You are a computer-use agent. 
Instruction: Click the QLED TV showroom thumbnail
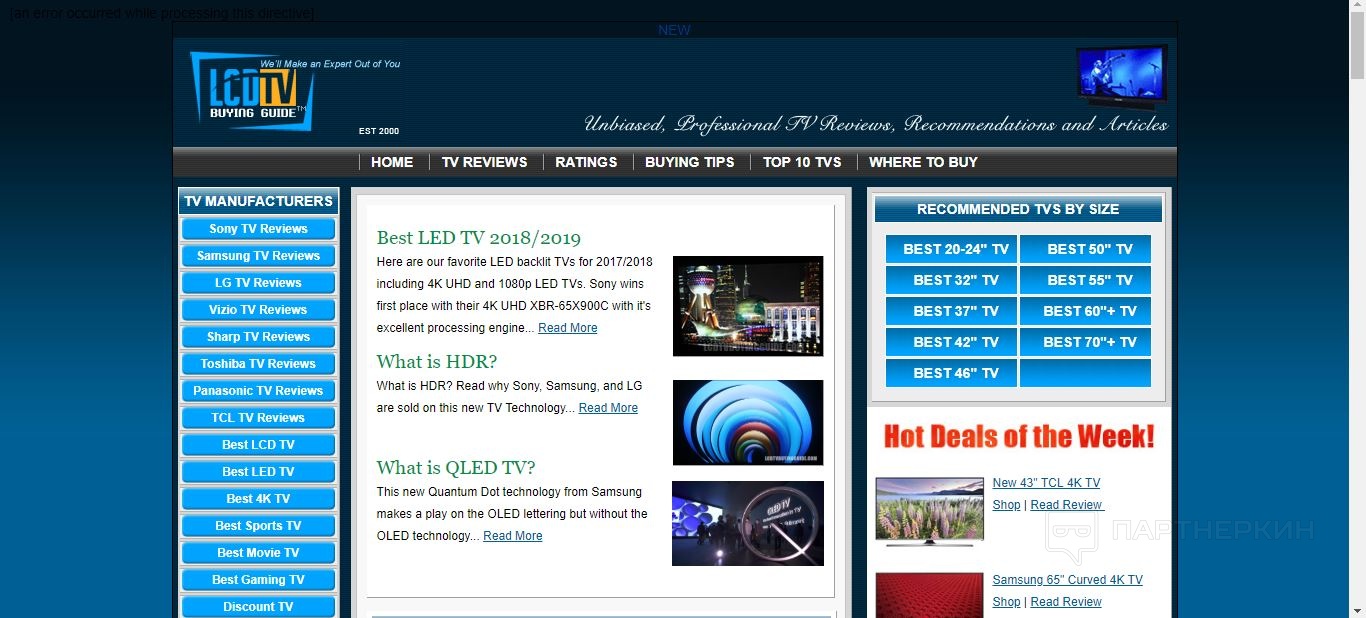(748, 523)
